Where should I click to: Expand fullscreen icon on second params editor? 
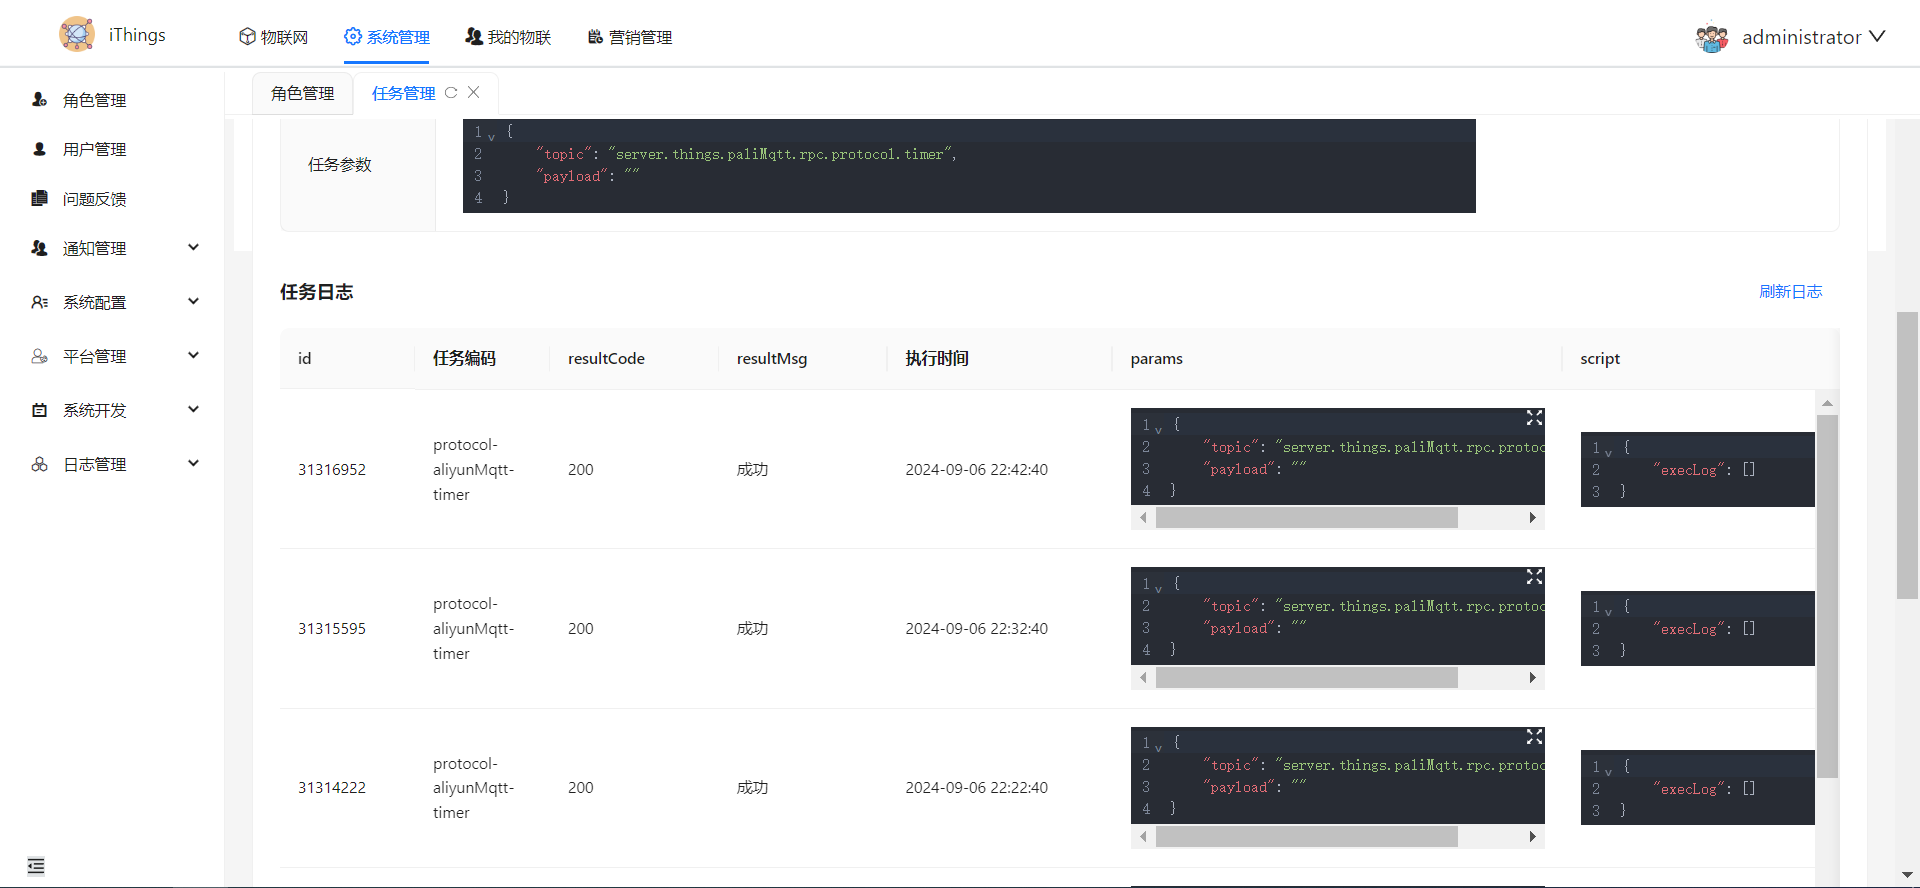click(1534, 577)
